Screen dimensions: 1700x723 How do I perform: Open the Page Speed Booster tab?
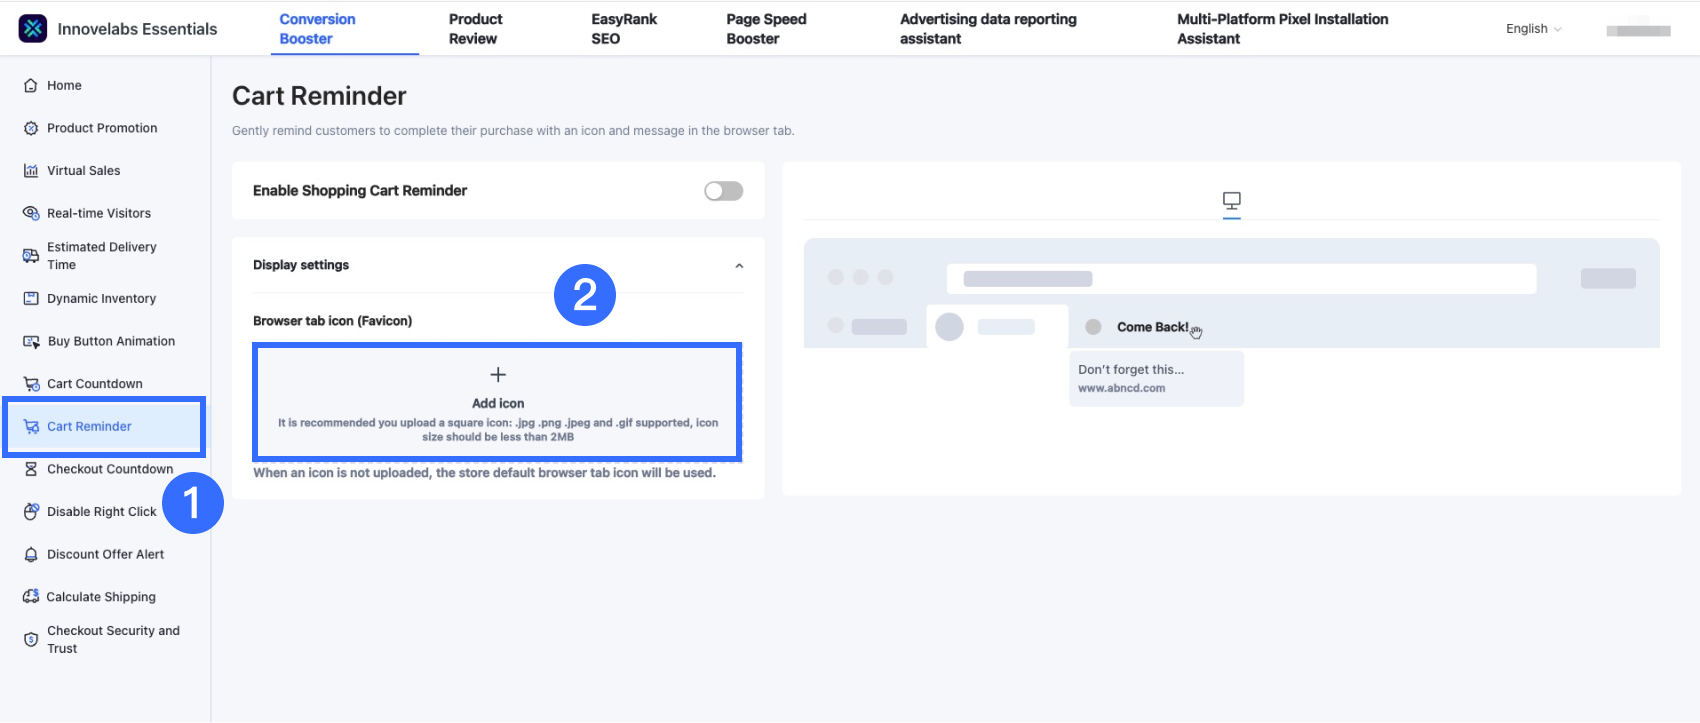pos(766,29)
